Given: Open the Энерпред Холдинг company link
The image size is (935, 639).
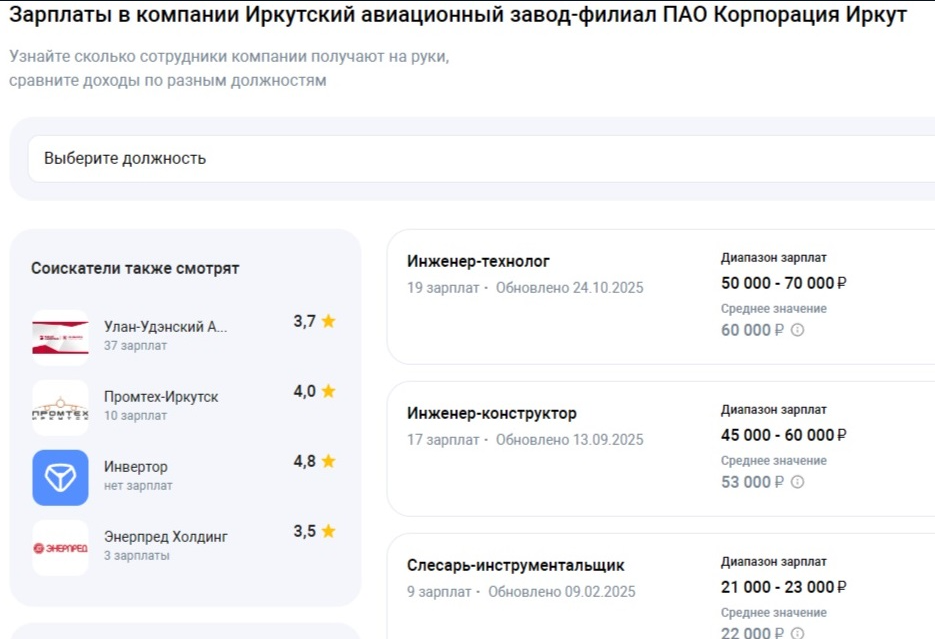Looking at the screenshot, I should pyautogui.click(x=166, y=536).
